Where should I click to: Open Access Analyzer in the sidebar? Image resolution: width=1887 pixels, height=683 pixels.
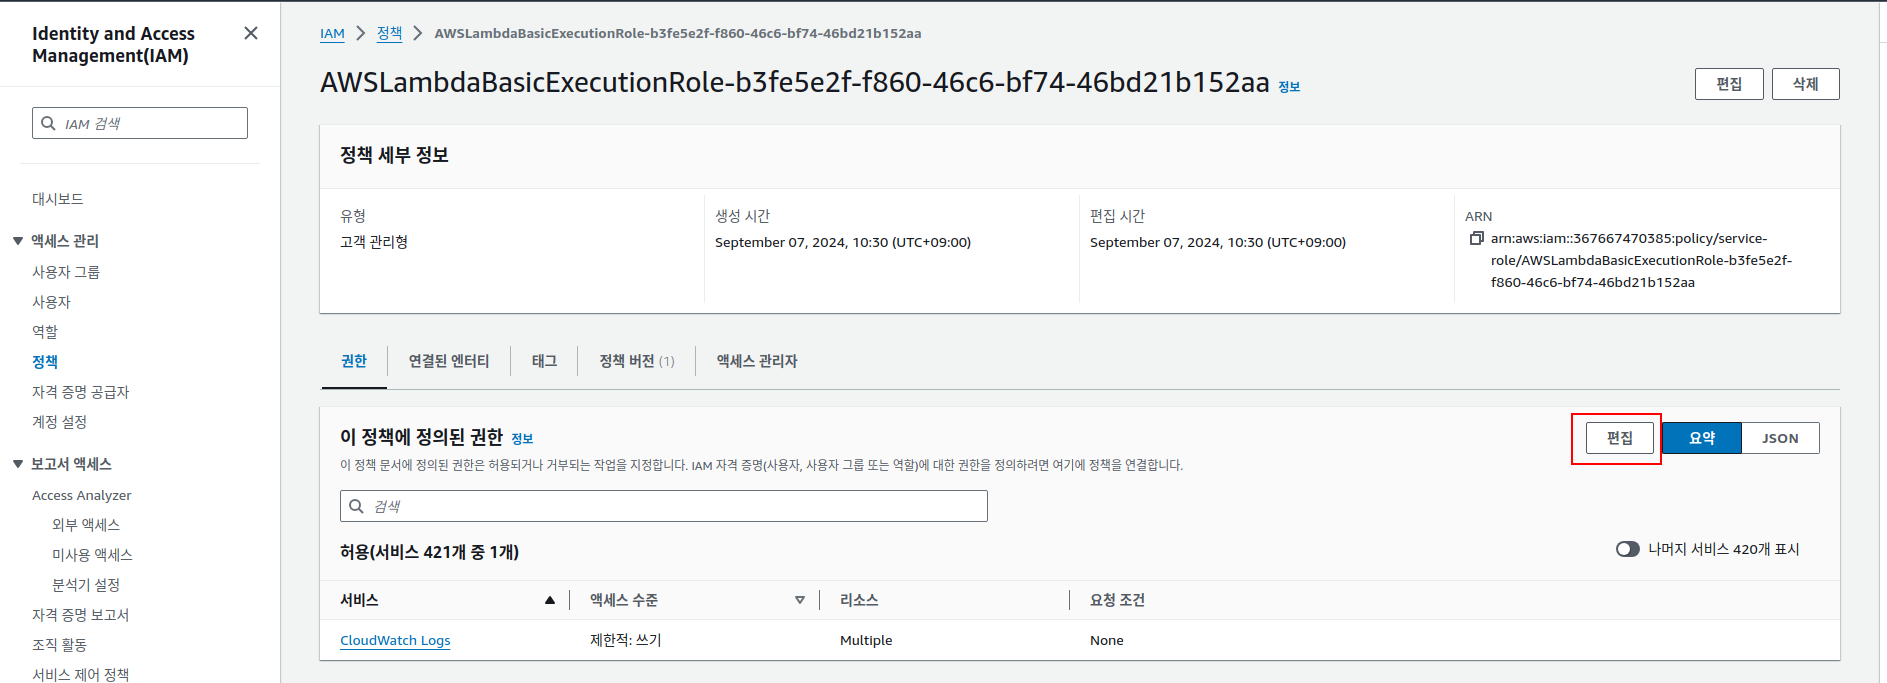[x=82, y=495]
